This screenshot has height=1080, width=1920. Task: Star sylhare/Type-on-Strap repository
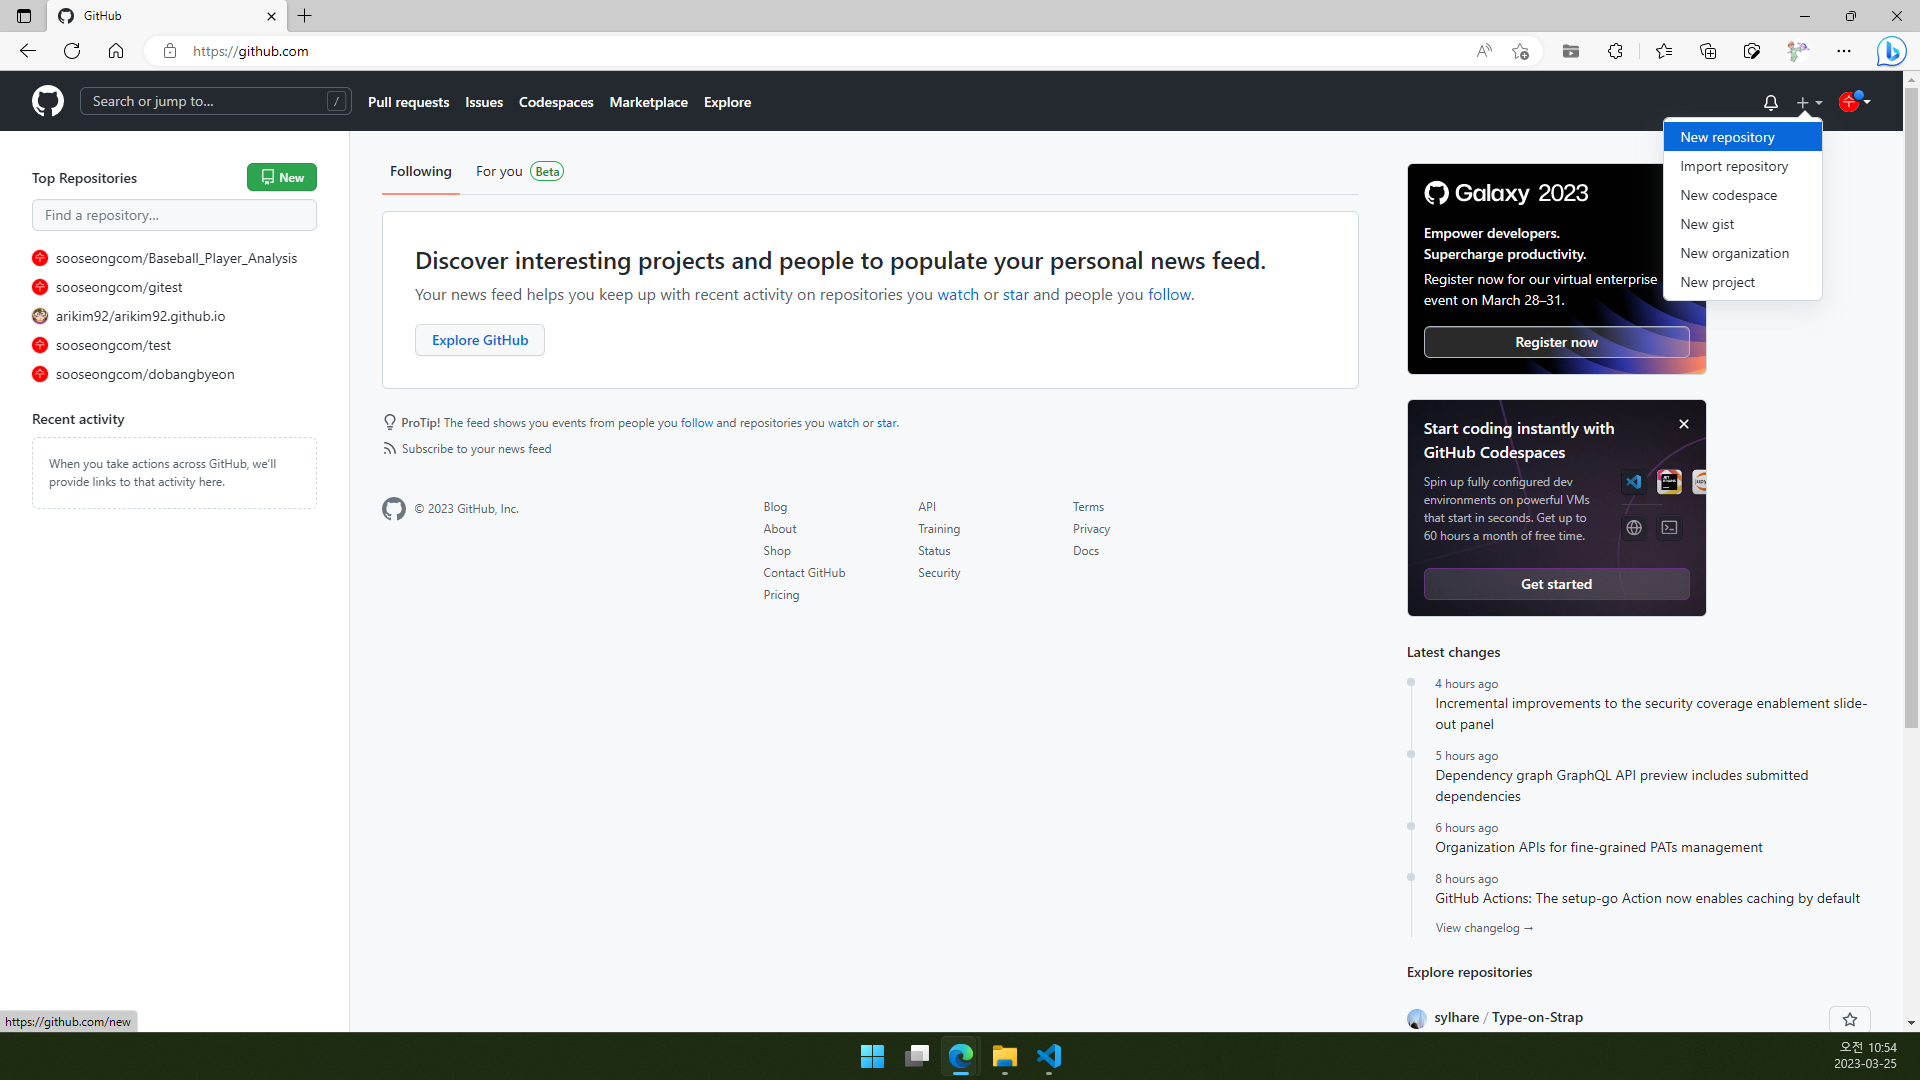click(x=1850, y=1017)
